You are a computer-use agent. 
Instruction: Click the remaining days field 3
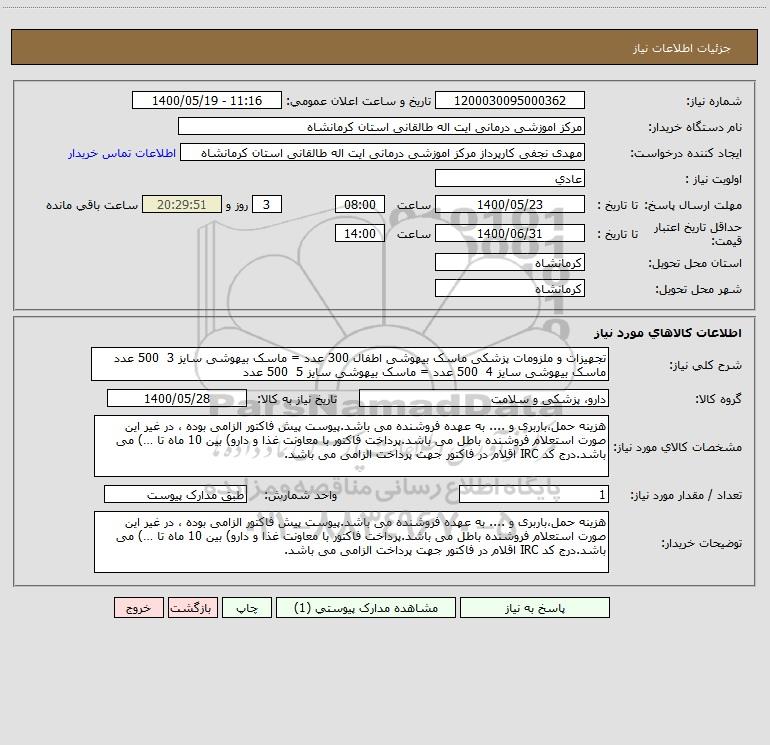point(267,204)
